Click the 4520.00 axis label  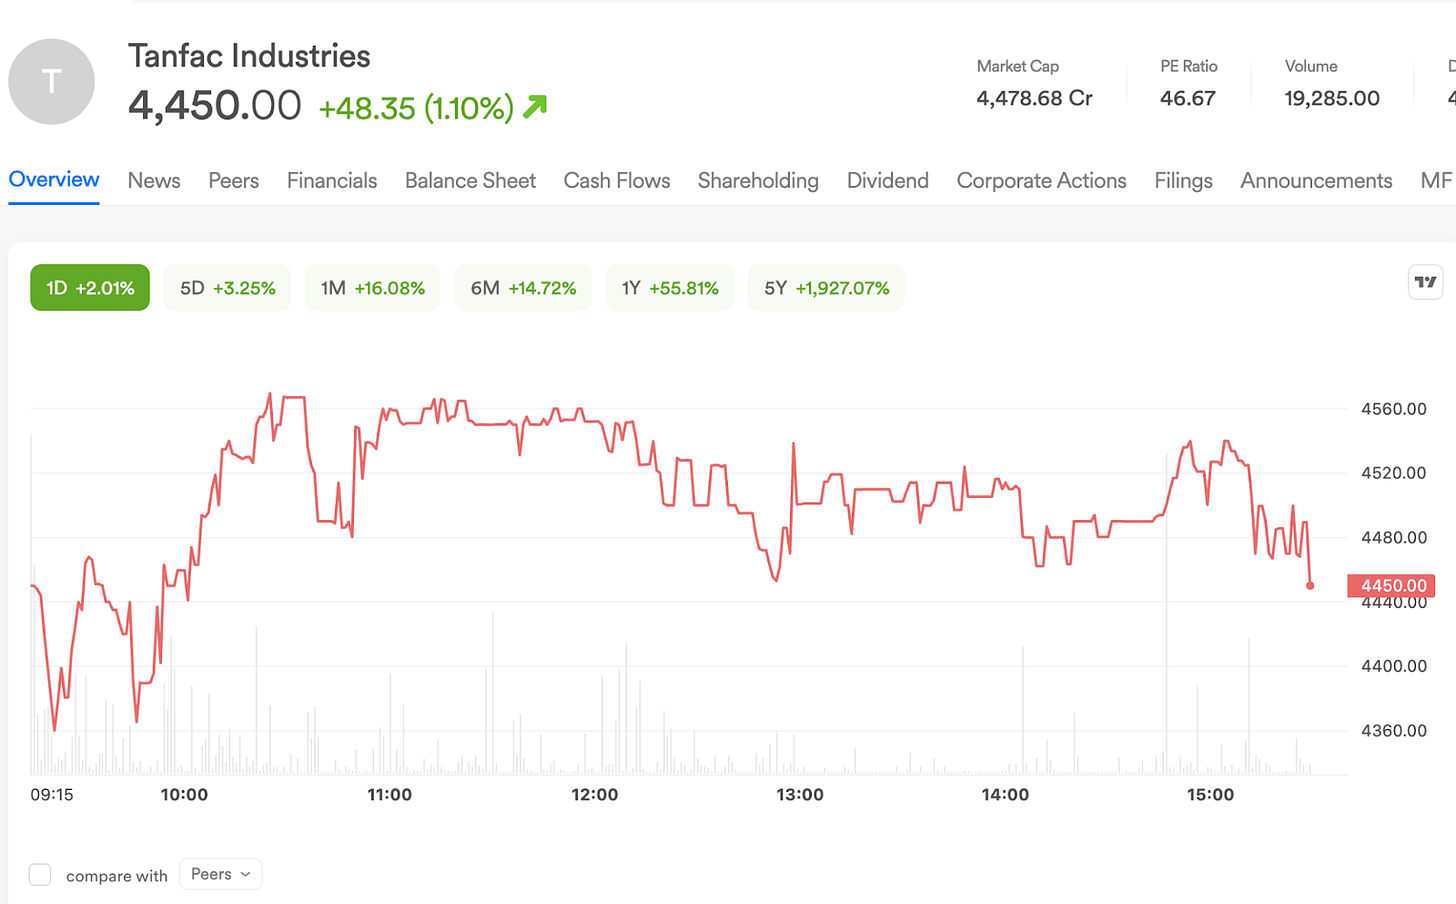coord(1394,473)
